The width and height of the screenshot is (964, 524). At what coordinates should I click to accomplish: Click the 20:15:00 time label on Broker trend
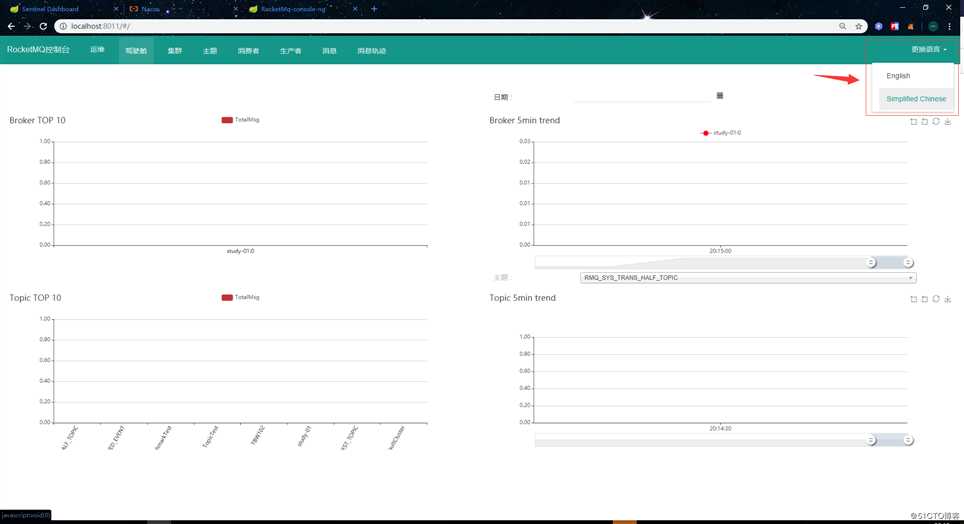coord(720,251)
